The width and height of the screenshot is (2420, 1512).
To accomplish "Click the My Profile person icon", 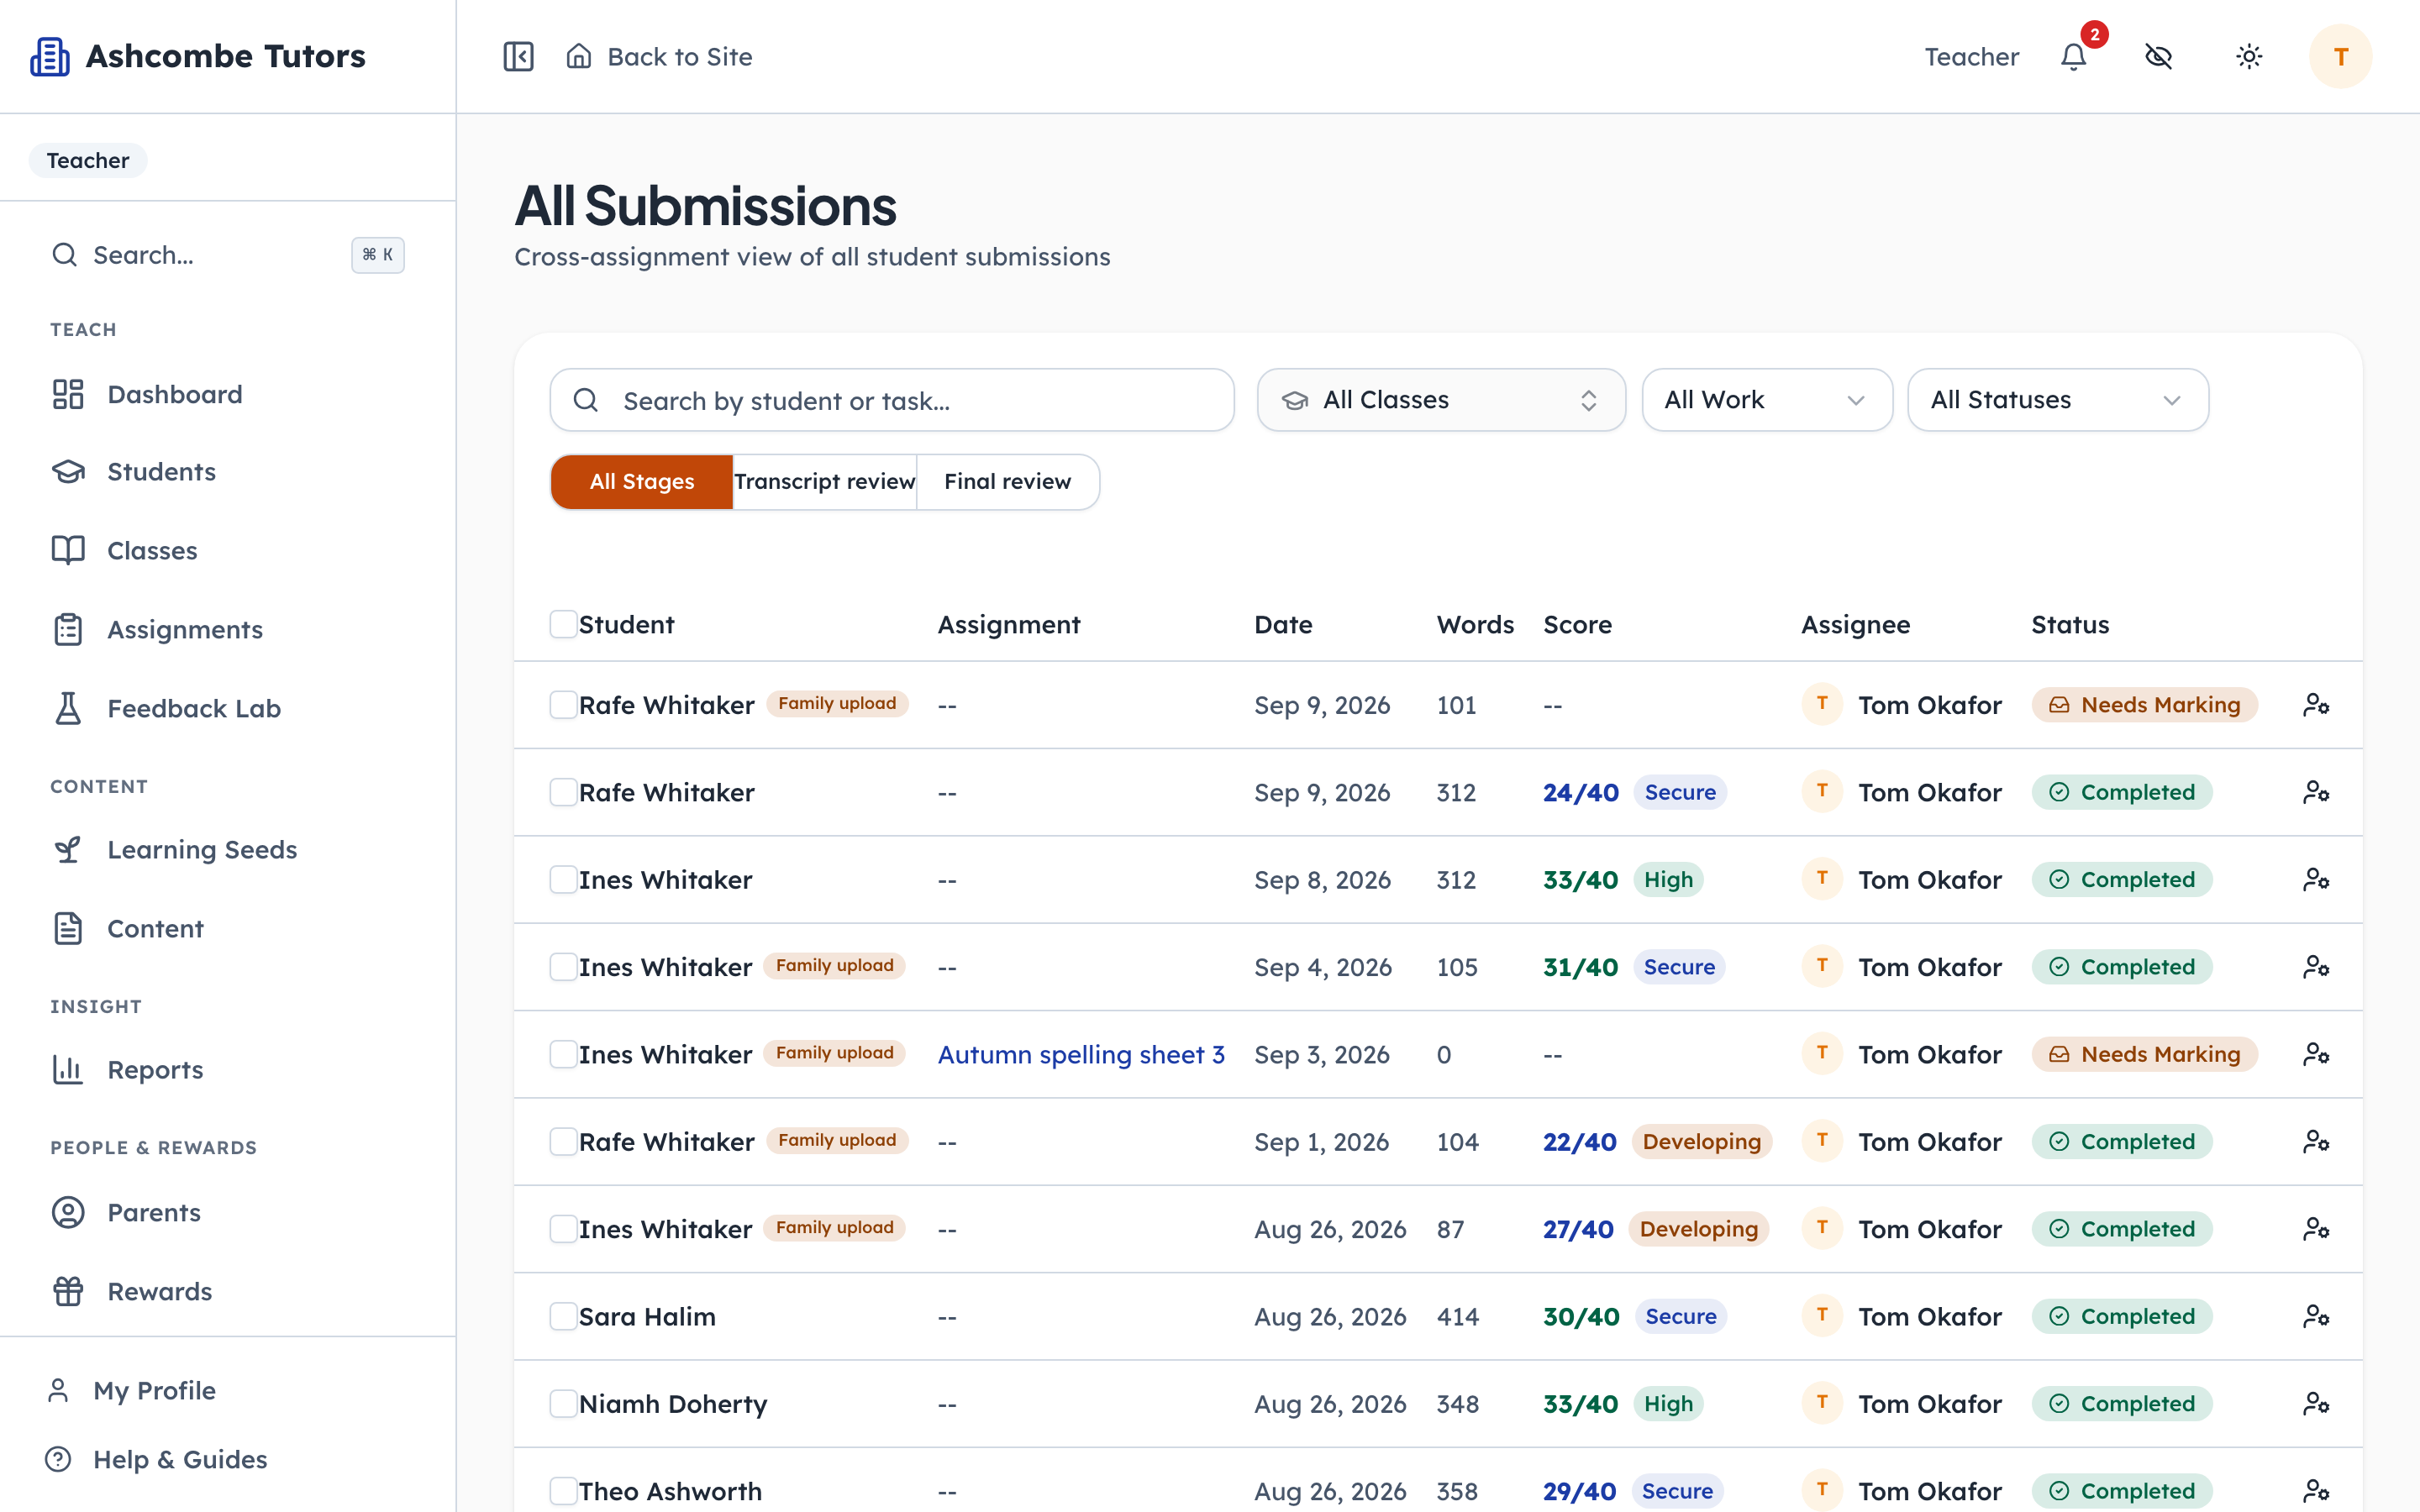I will pyautogui.click(x=58, y=1390).
